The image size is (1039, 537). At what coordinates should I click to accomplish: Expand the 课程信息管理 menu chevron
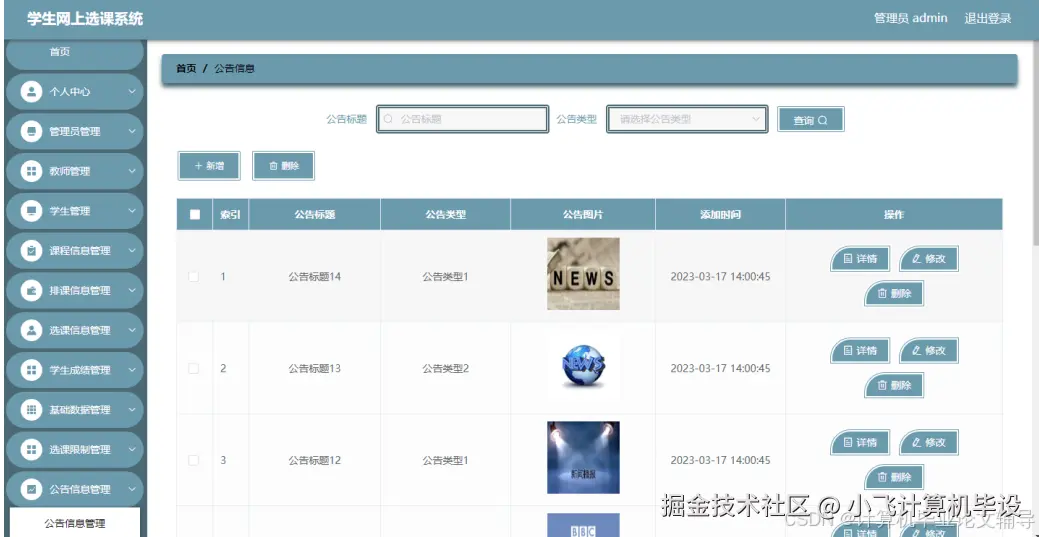tap(132, 251)
